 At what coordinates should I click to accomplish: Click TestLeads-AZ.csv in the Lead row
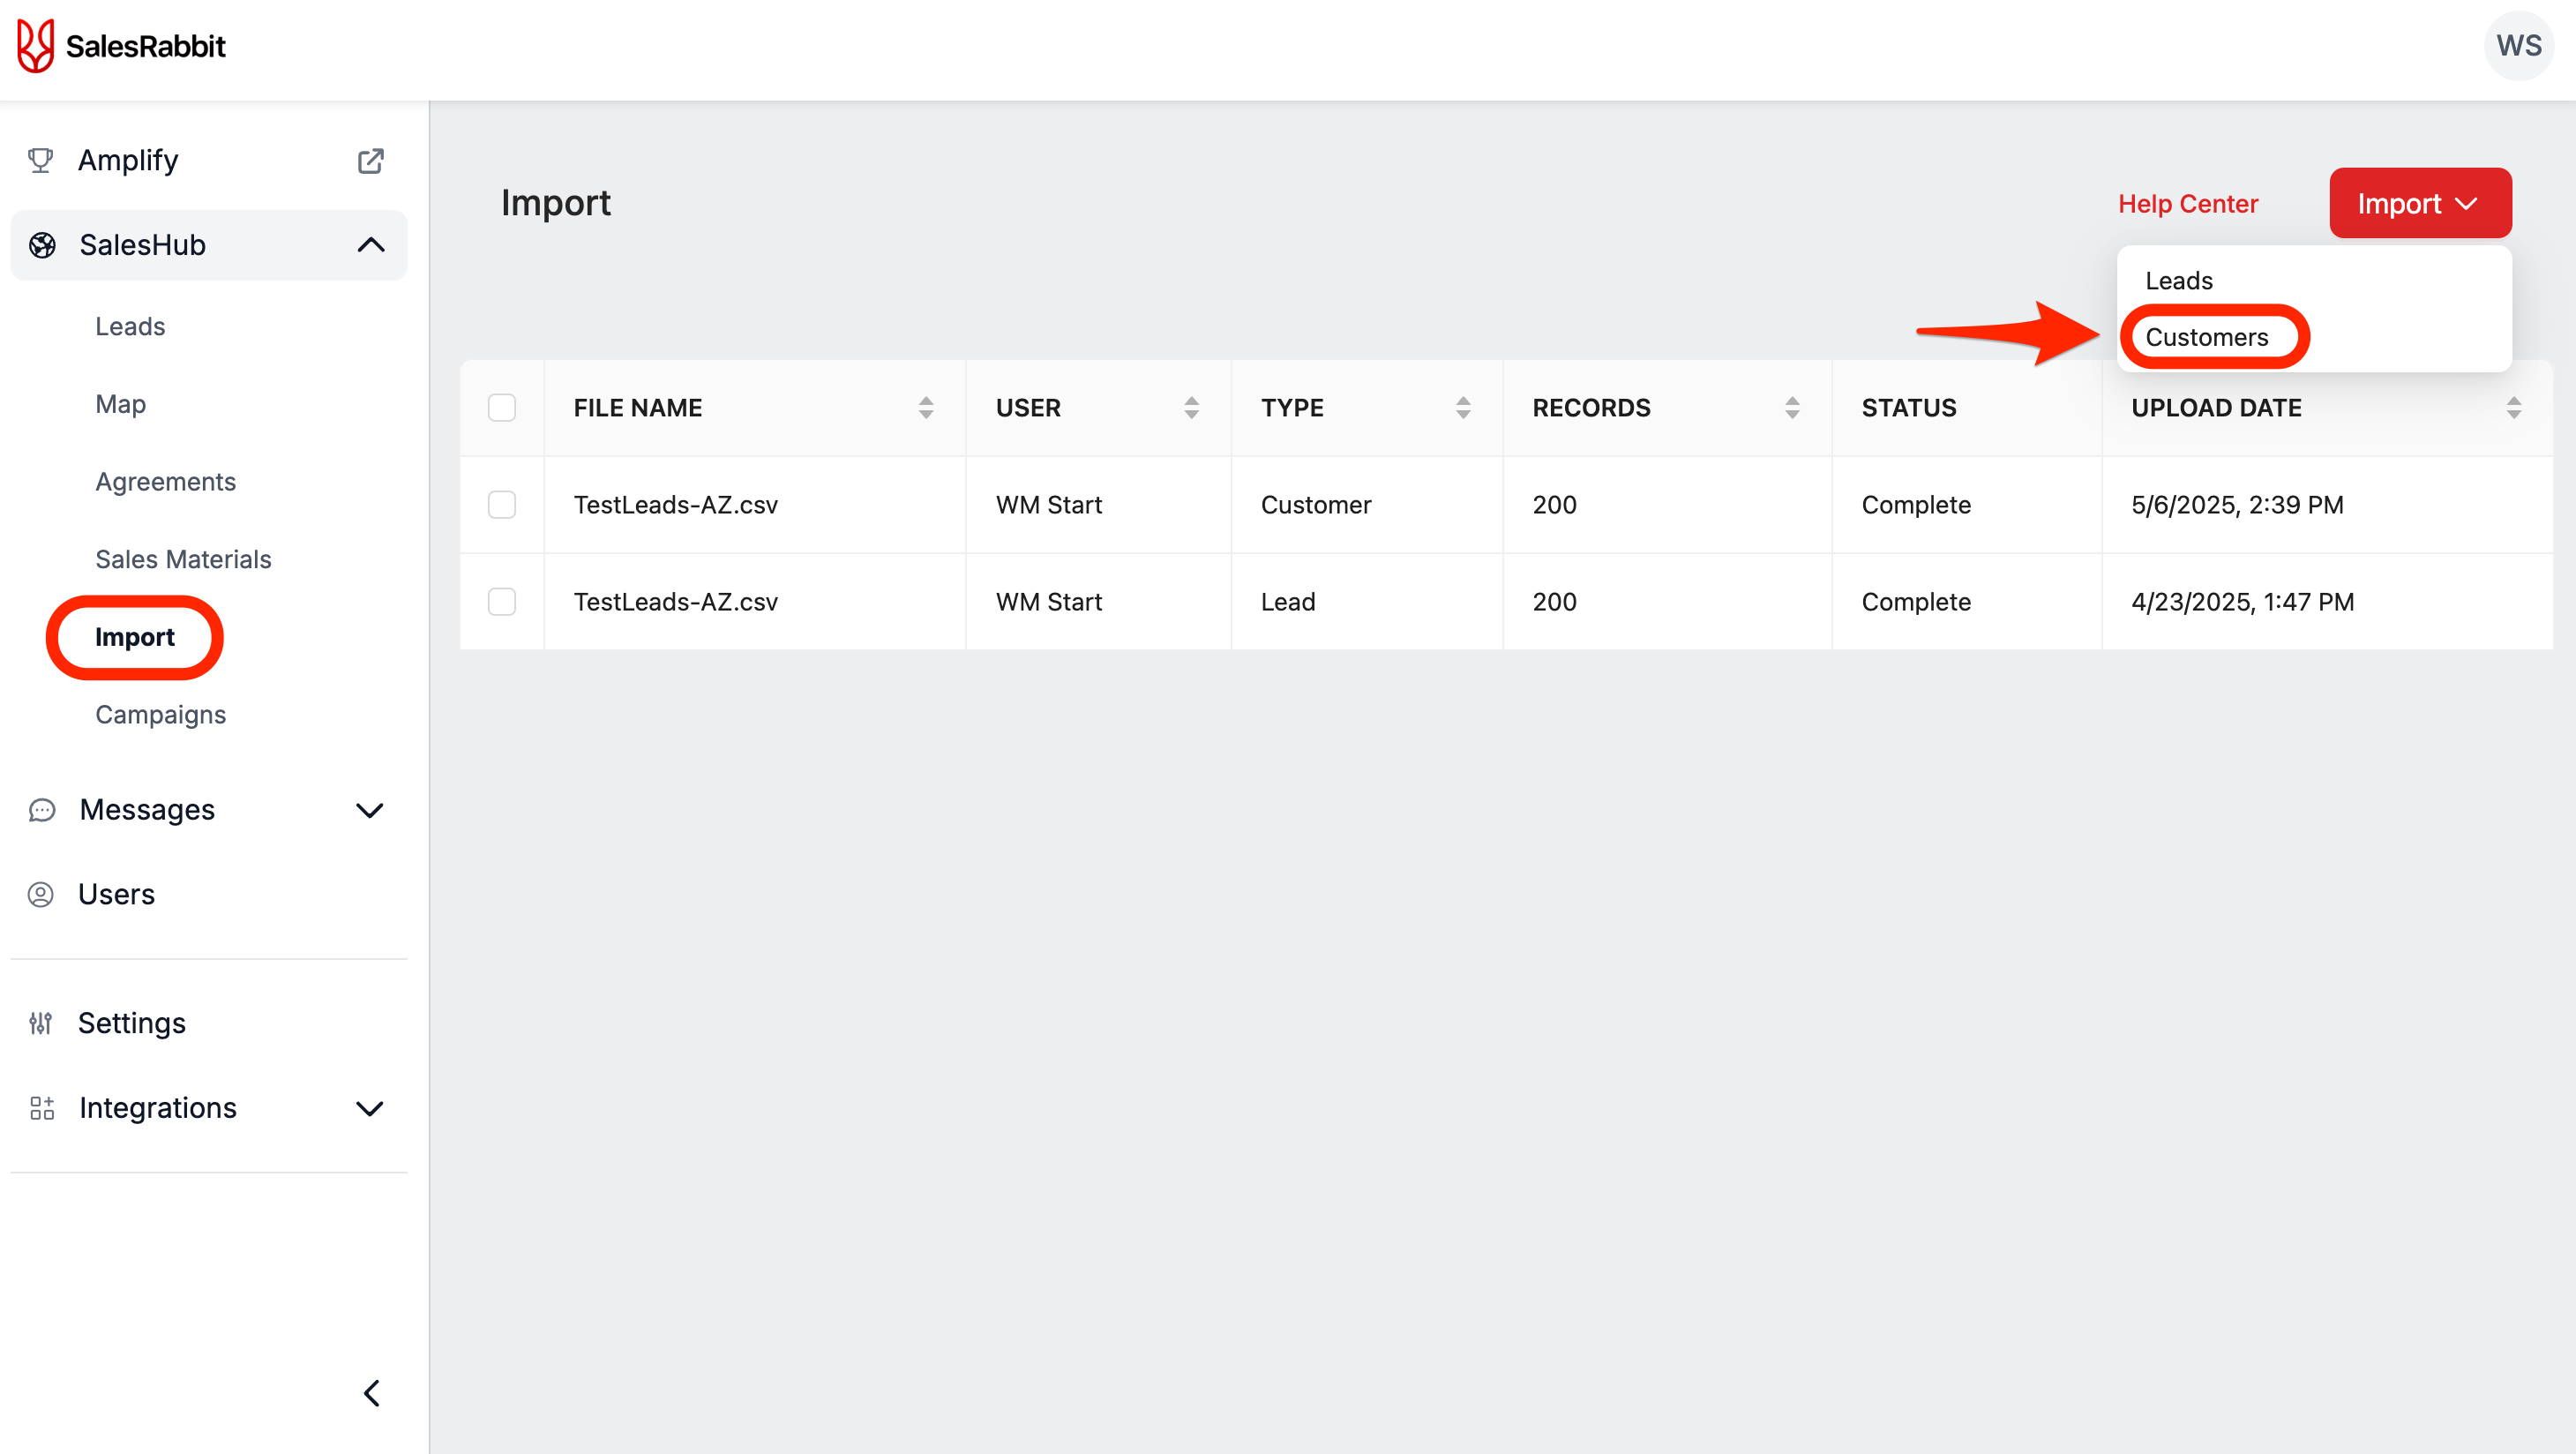(676, 602)
